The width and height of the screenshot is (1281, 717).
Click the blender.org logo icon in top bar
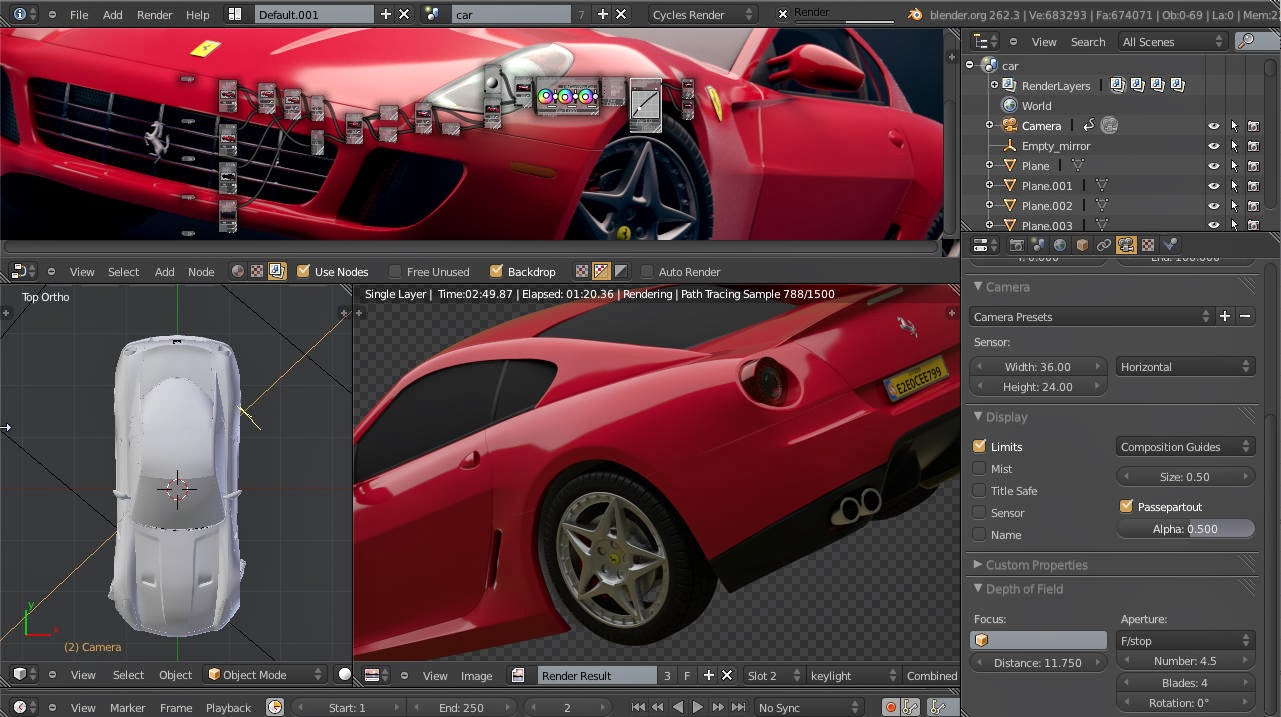tap(915, 14)
